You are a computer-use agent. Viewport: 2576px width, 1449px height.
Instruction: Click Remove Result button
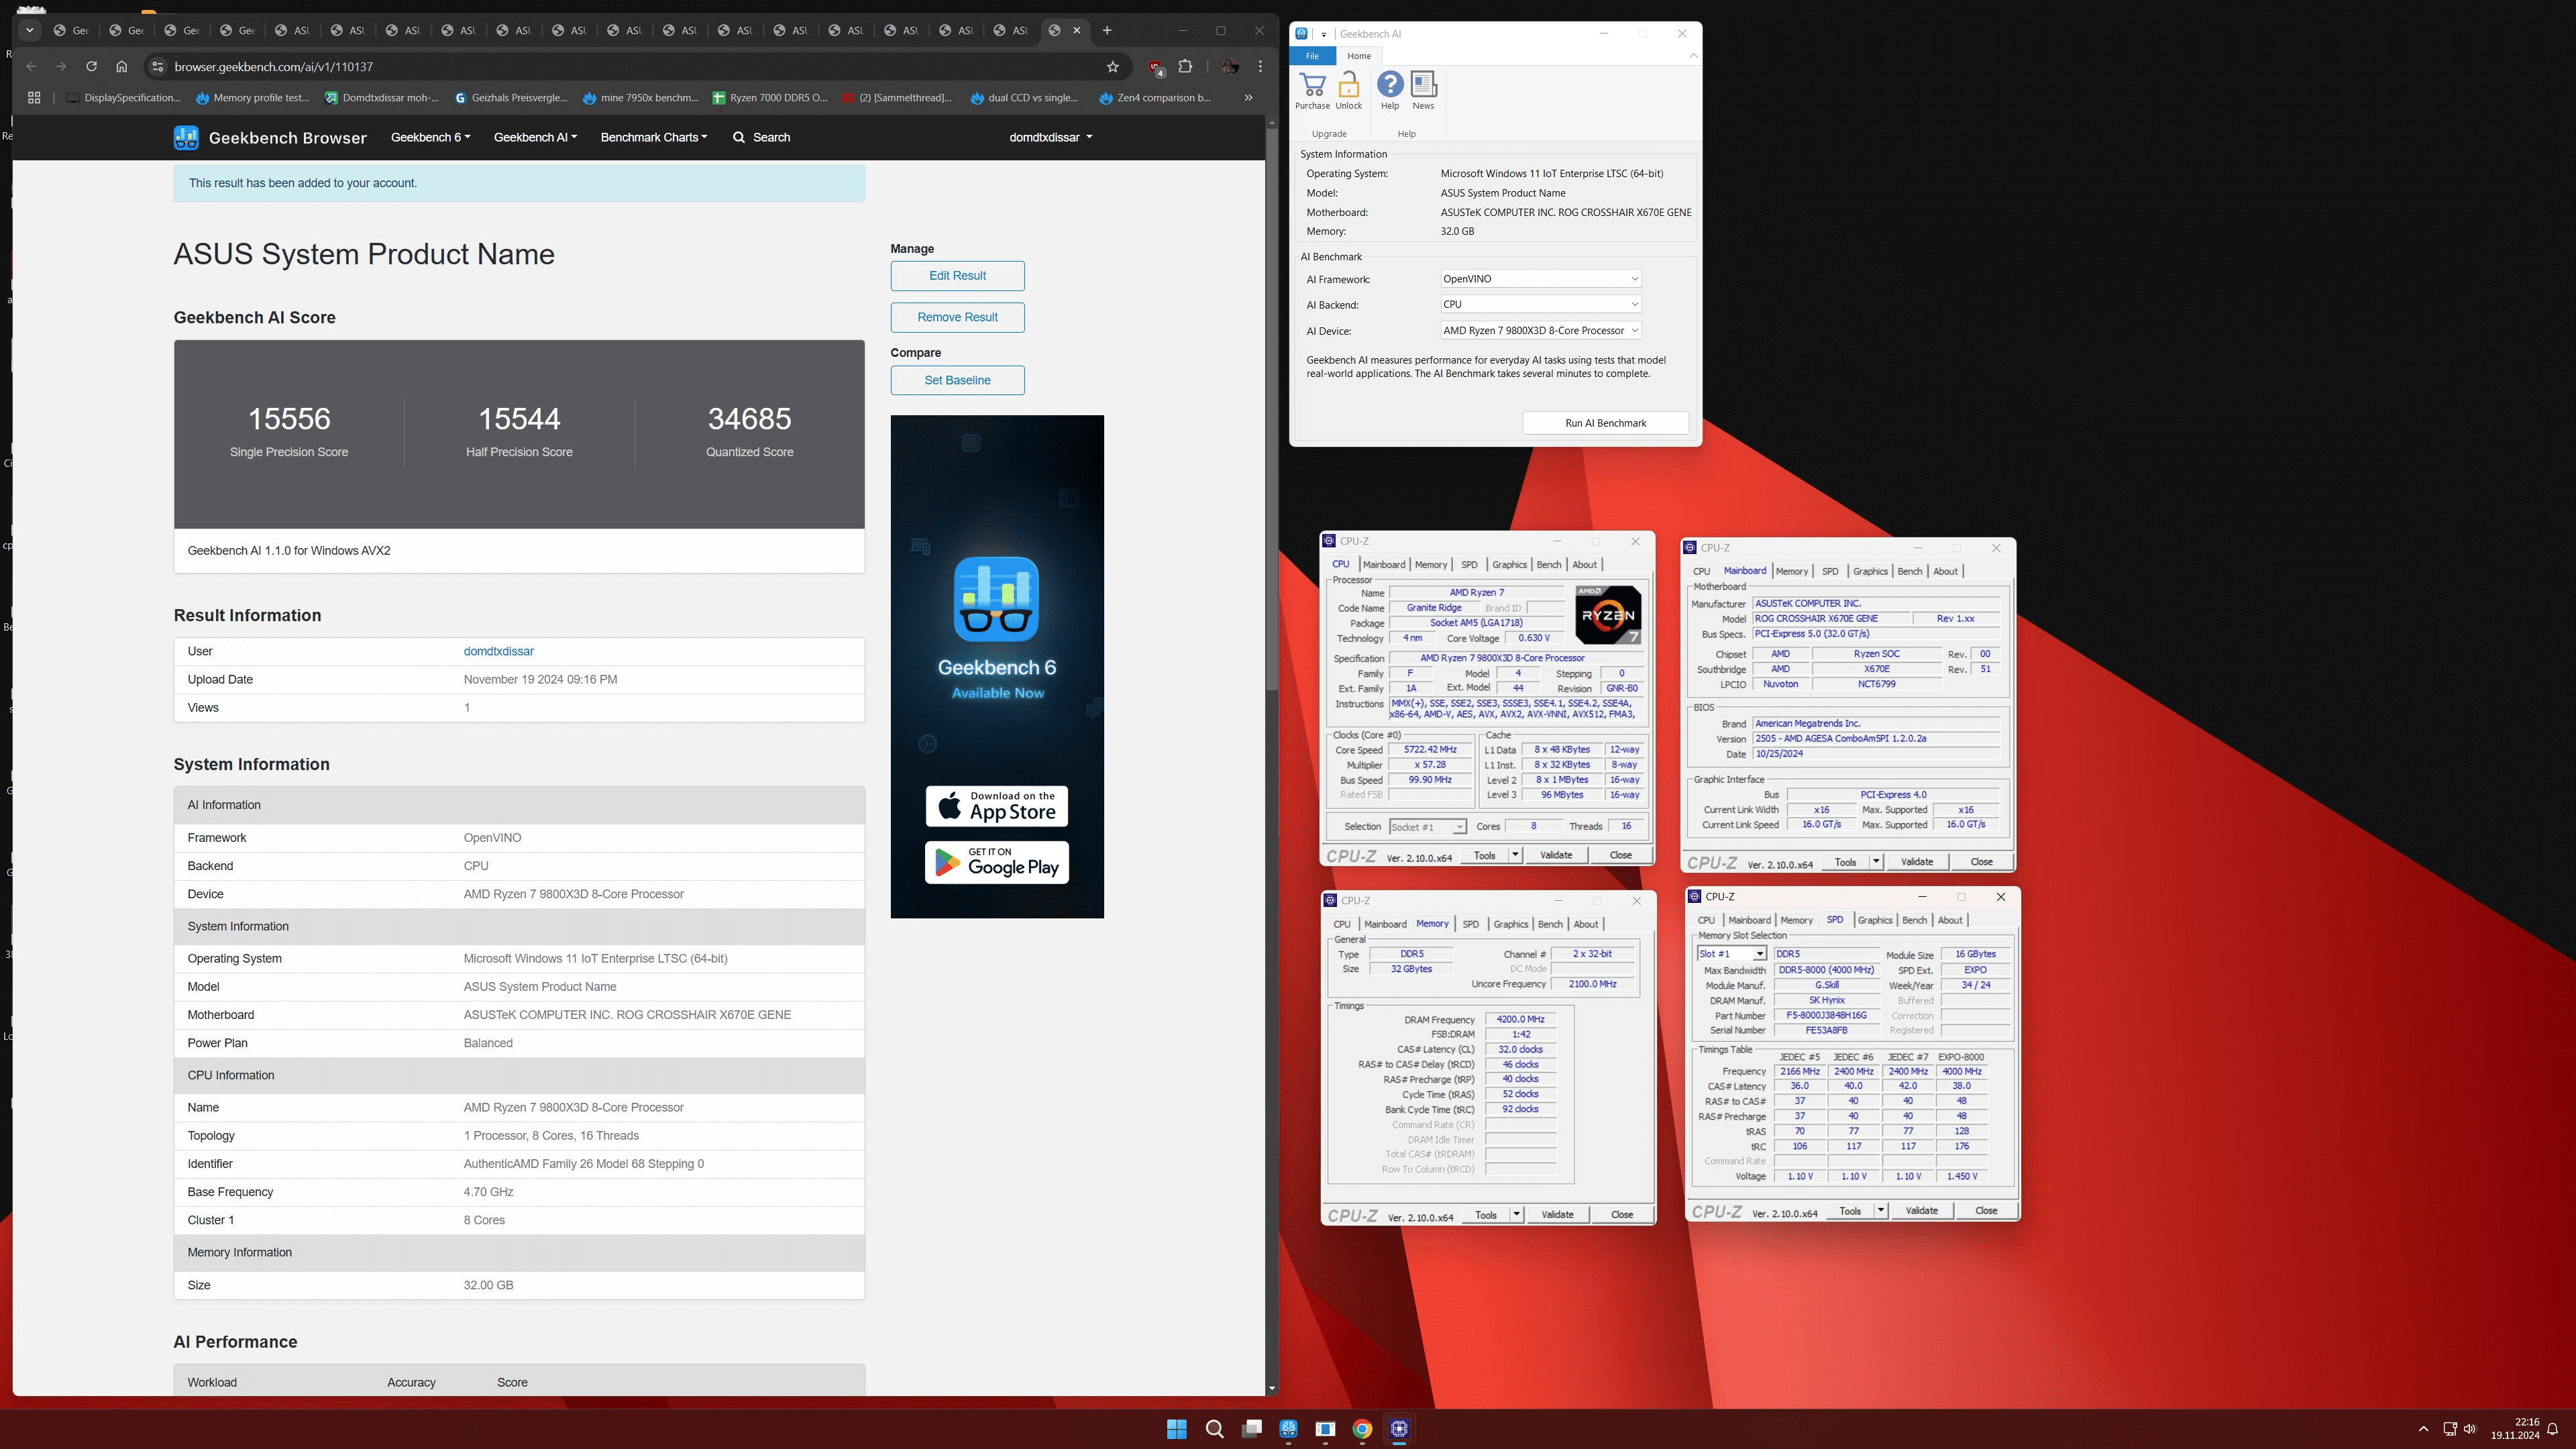pyautogui.click(x=957, y=317)
